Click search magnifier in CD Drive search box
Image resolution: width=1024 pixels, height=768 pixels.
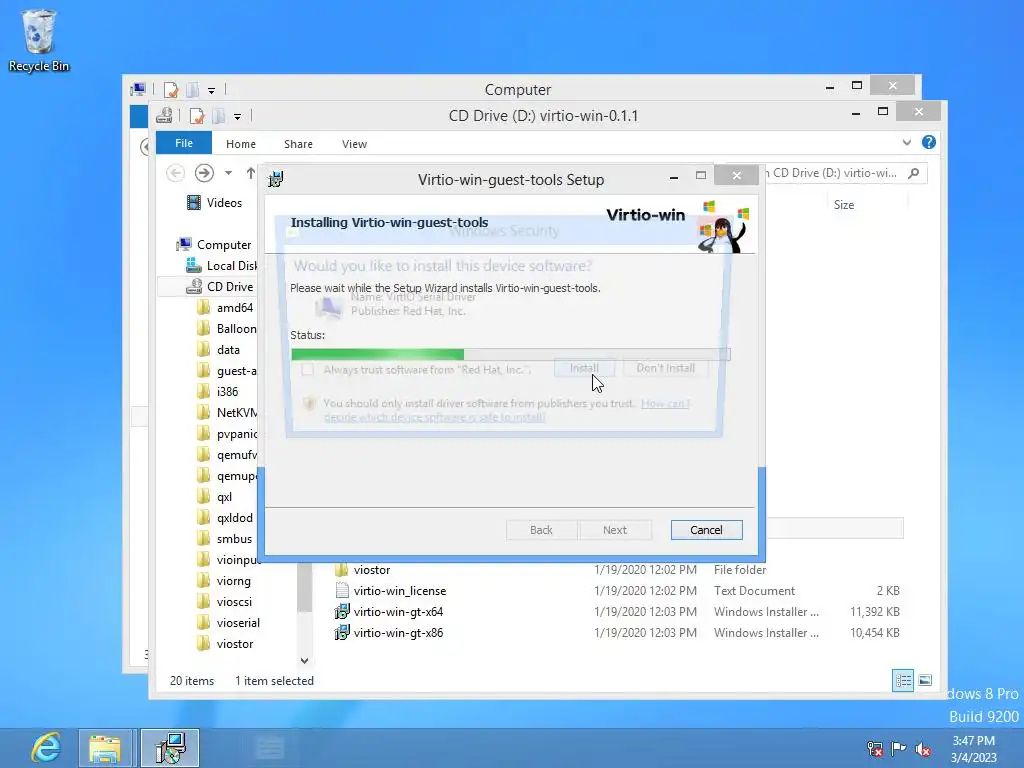click(914, 173)
